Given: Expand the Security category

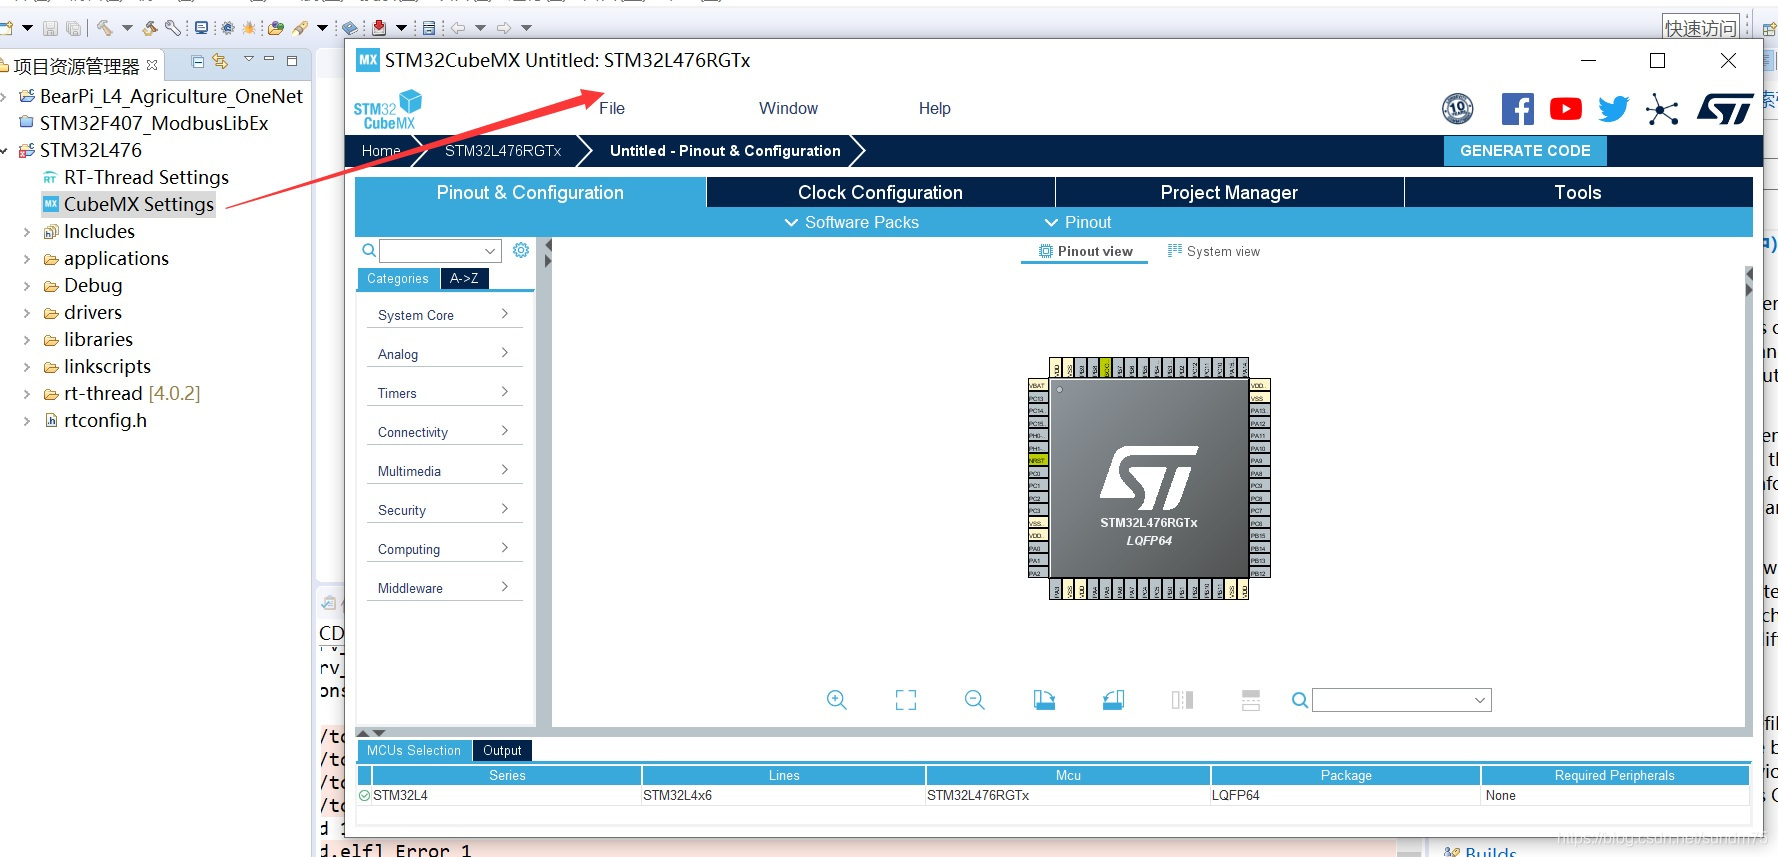Looking at the screenshot, I should pyautogui.click(x=444, y=510).
